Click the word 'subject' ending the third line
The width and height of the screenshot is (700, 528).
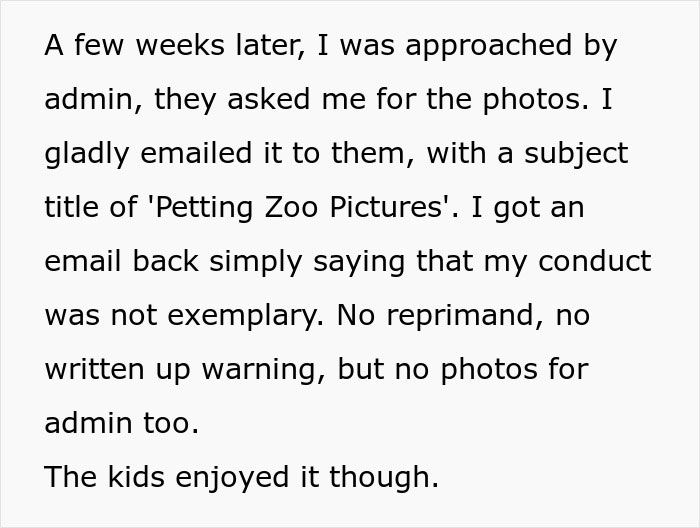pyautogui.click(x=576, y=154)
